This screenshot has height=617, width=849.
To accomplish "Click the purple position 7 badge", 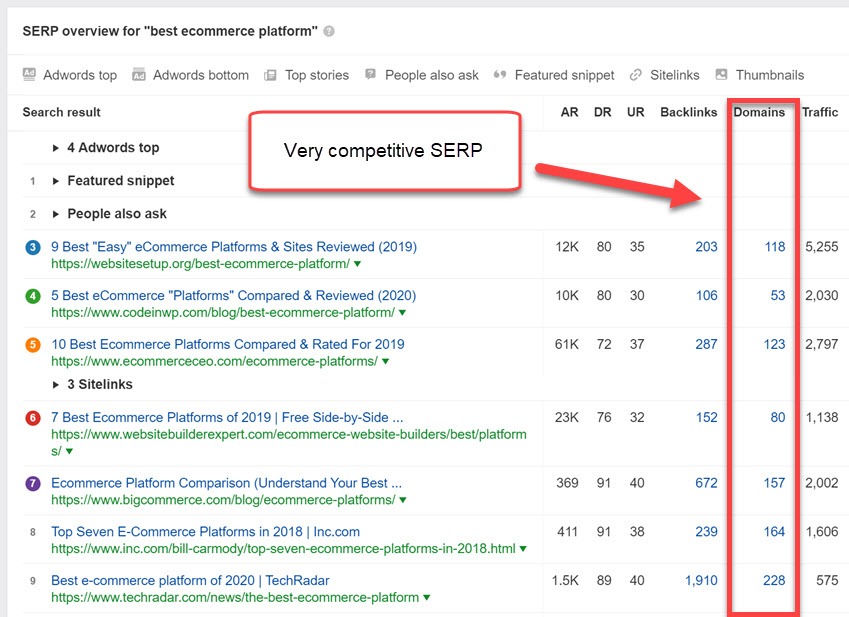I will coord(33,483).
